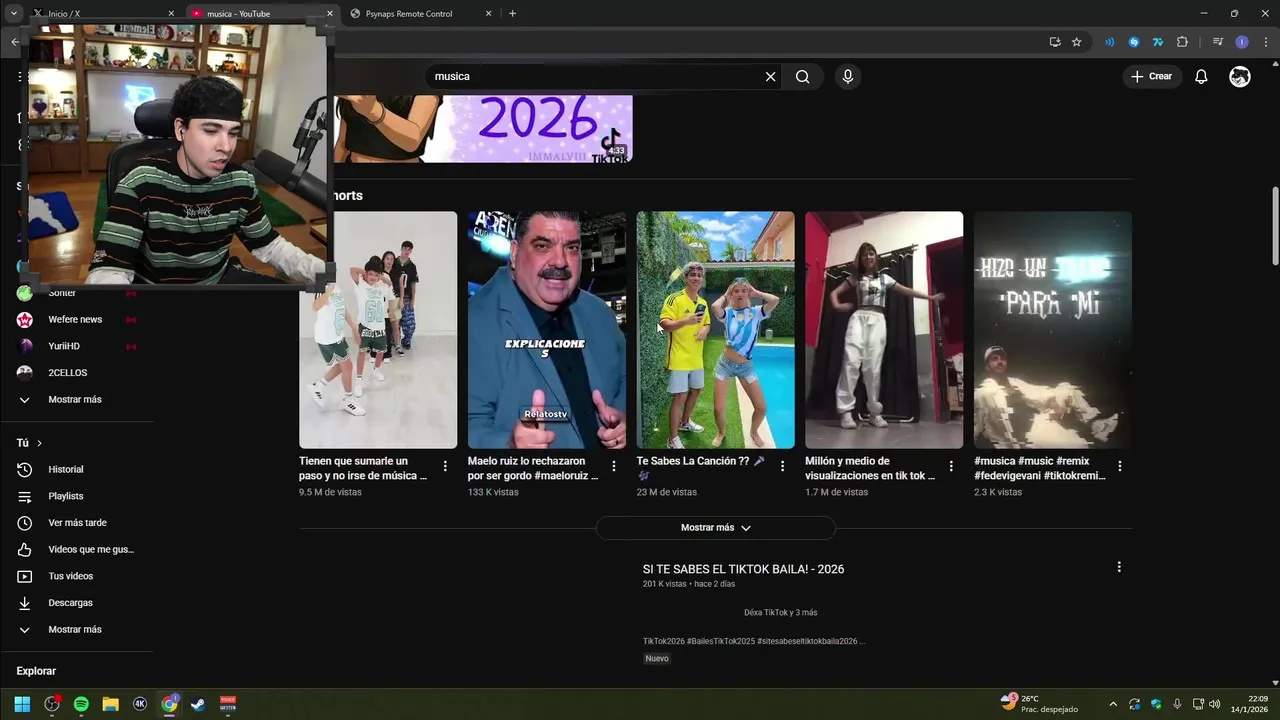Open video 'SI TE SABES EL TIKTOK BAILA! - 2026'
Image resolution: width=1280 pixels, height=720 pixels.
743,569
